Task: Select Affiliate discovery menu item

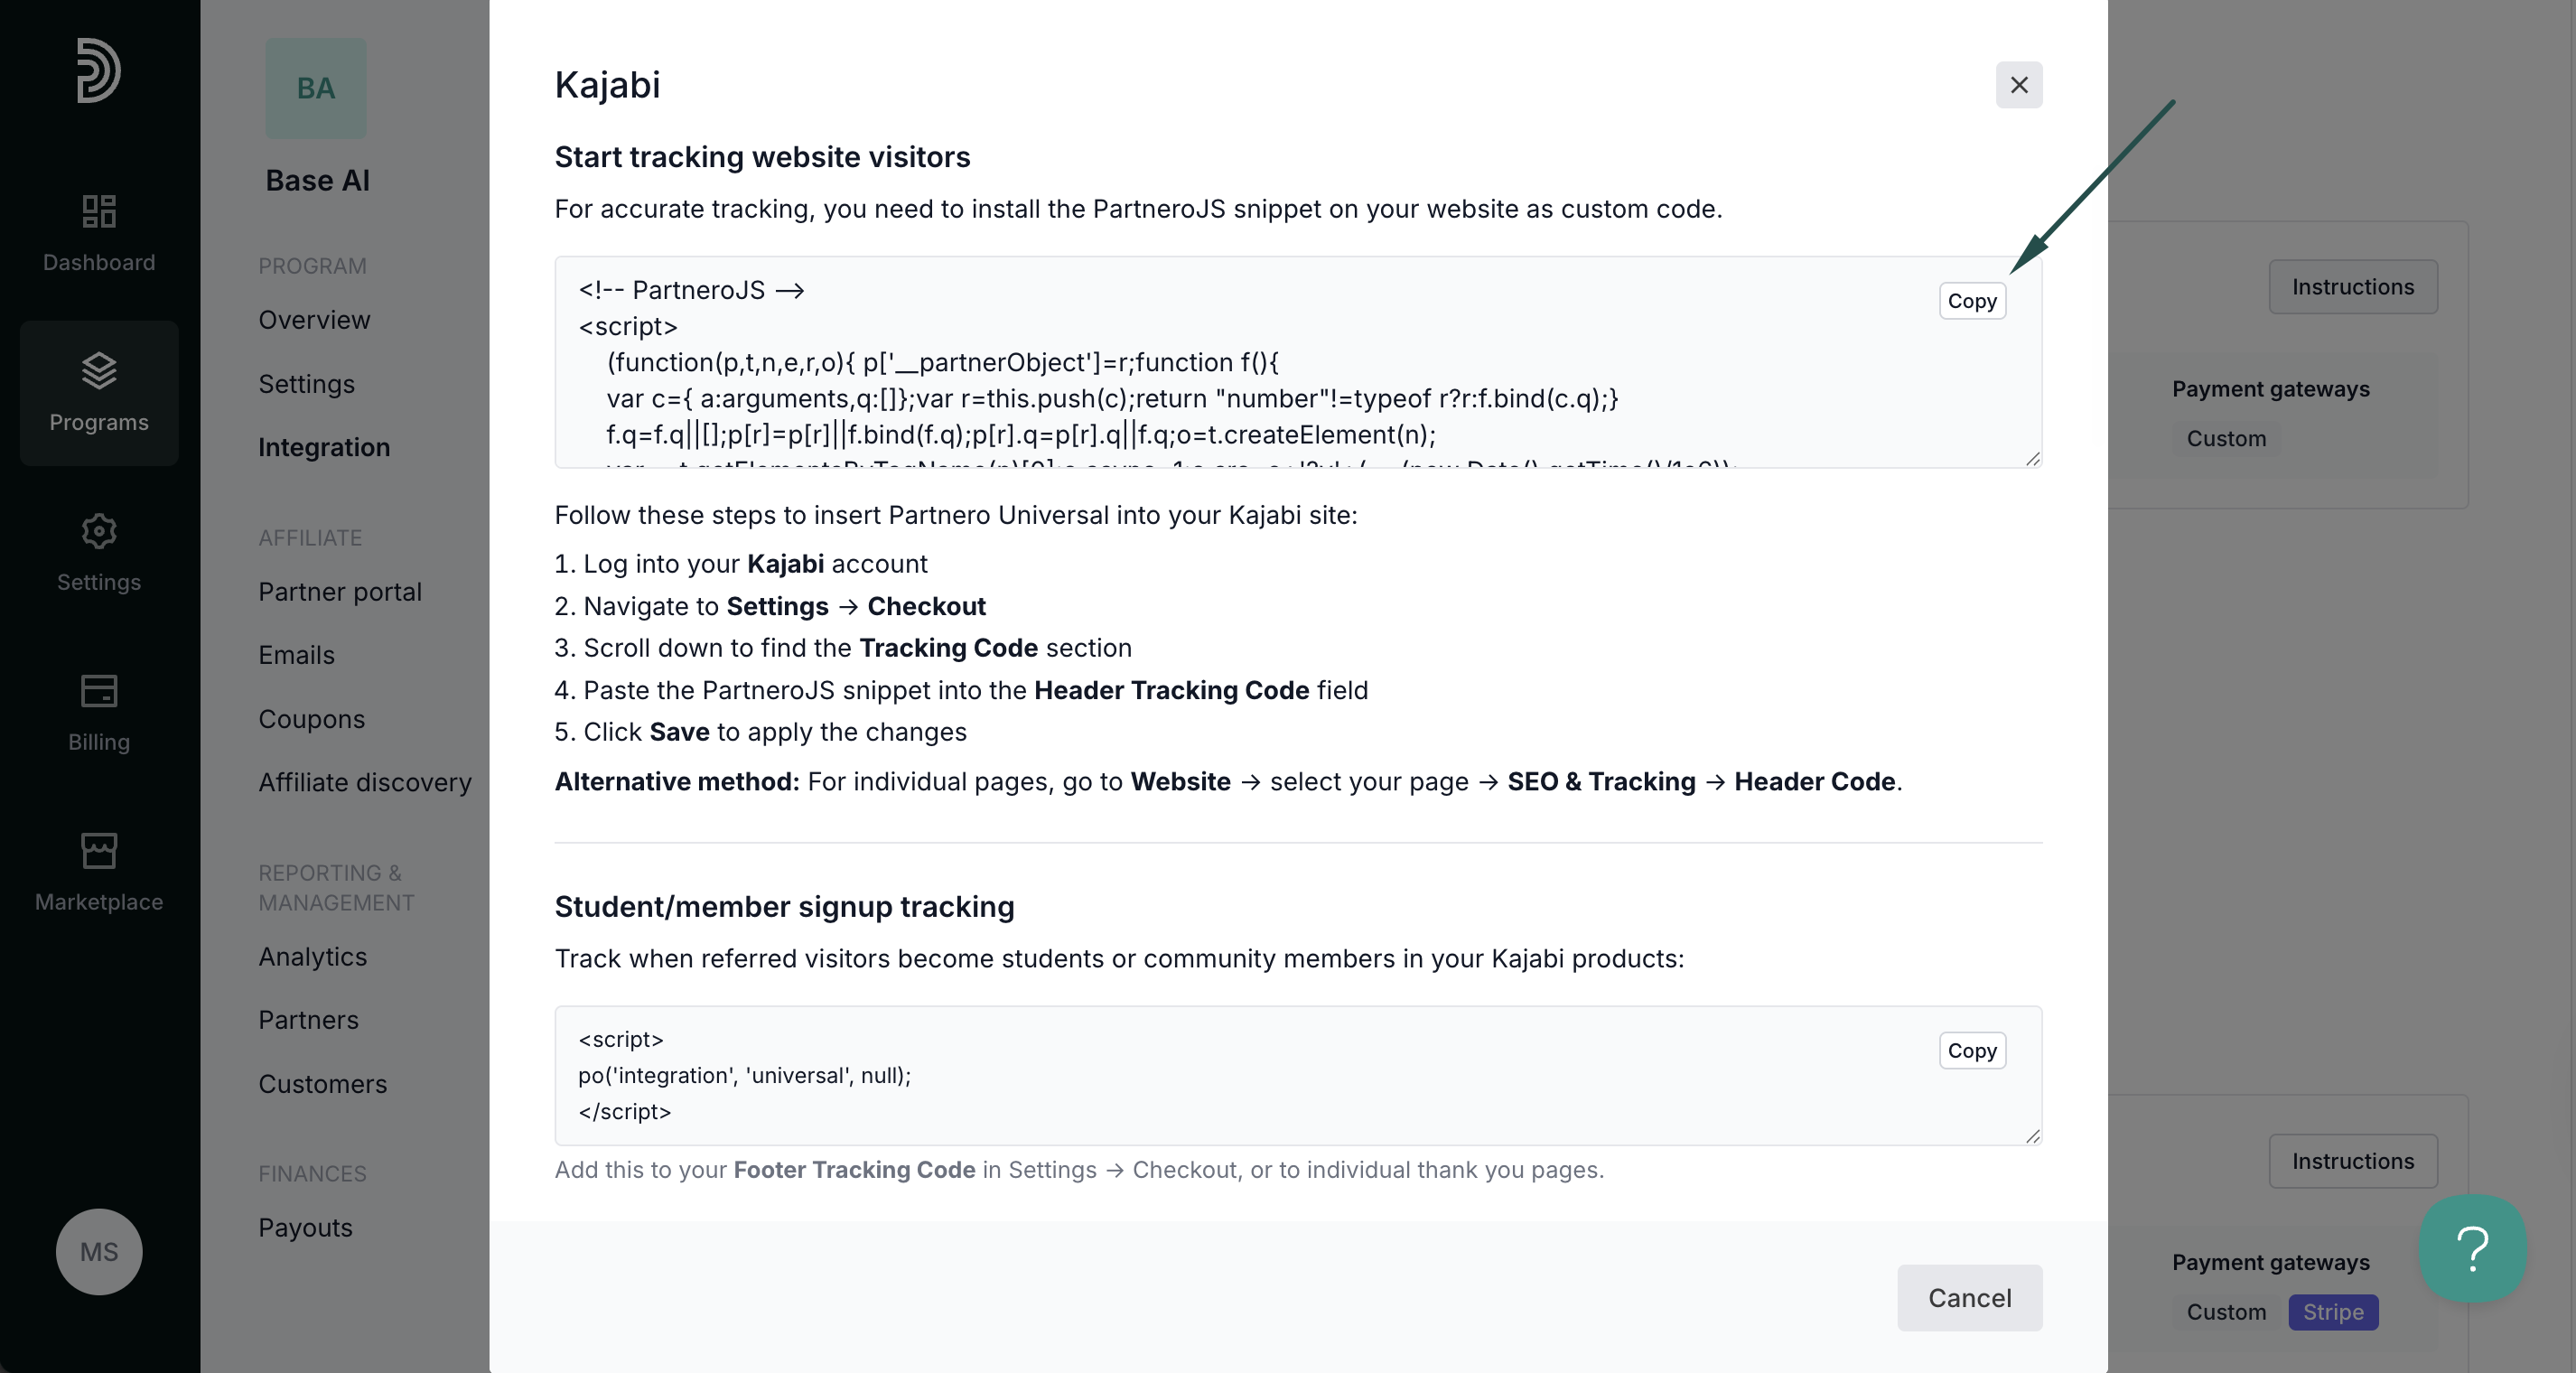Action: pyautogui.click(x=365, y=782)
